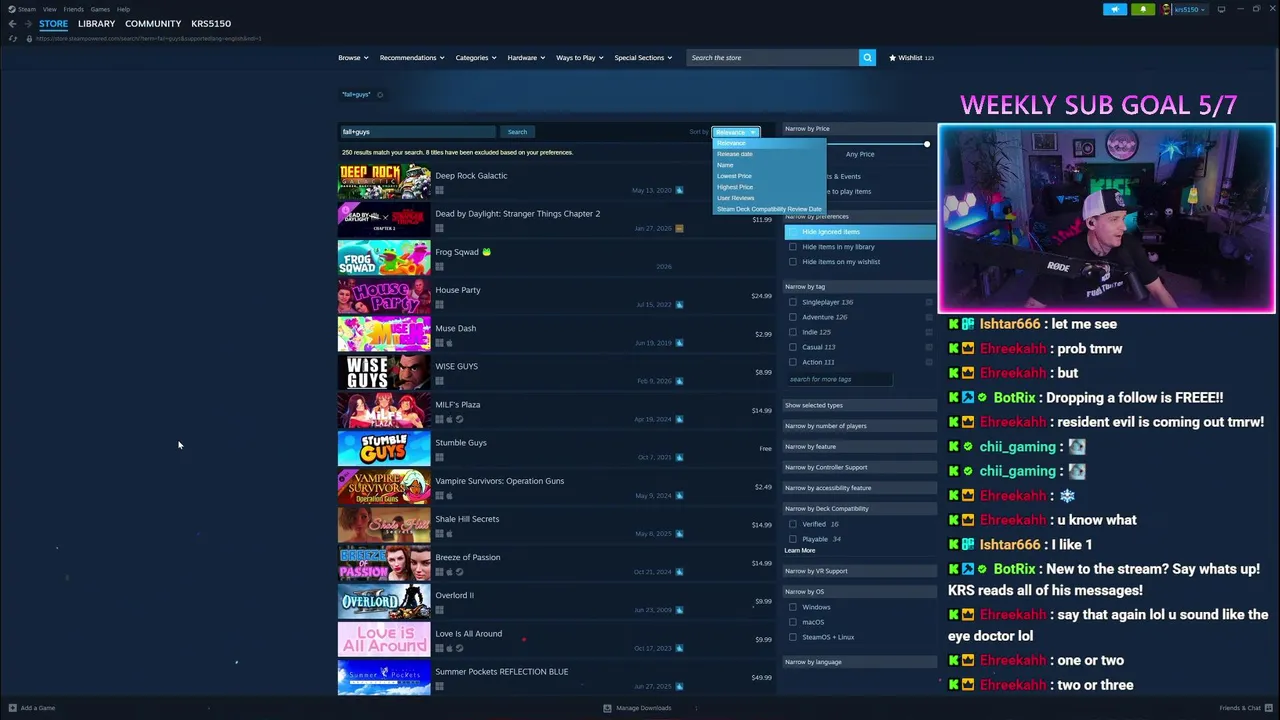Open the View menu
Image resolution: width=1280 pixels, height=720 pixels.
(x=49, y=9)
